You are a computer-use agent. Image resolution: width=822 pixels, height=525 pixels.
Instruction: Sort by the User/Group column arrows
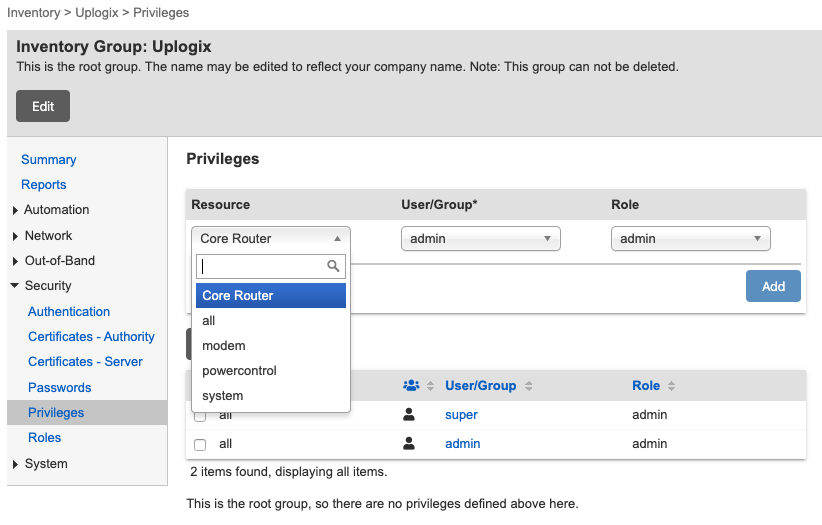click(529, 386)
